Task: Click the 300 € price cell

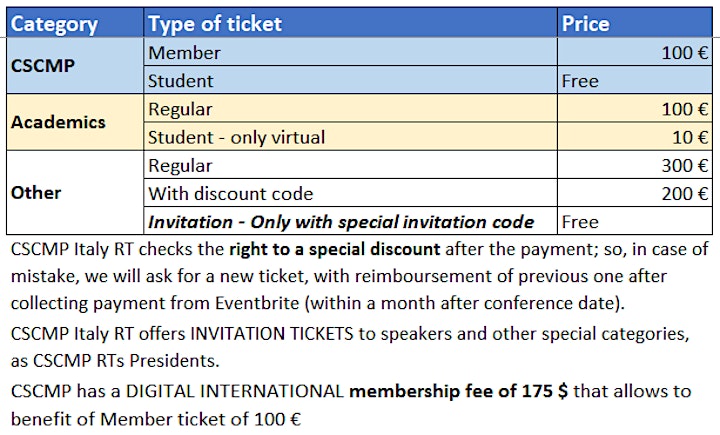Action: 635,165
